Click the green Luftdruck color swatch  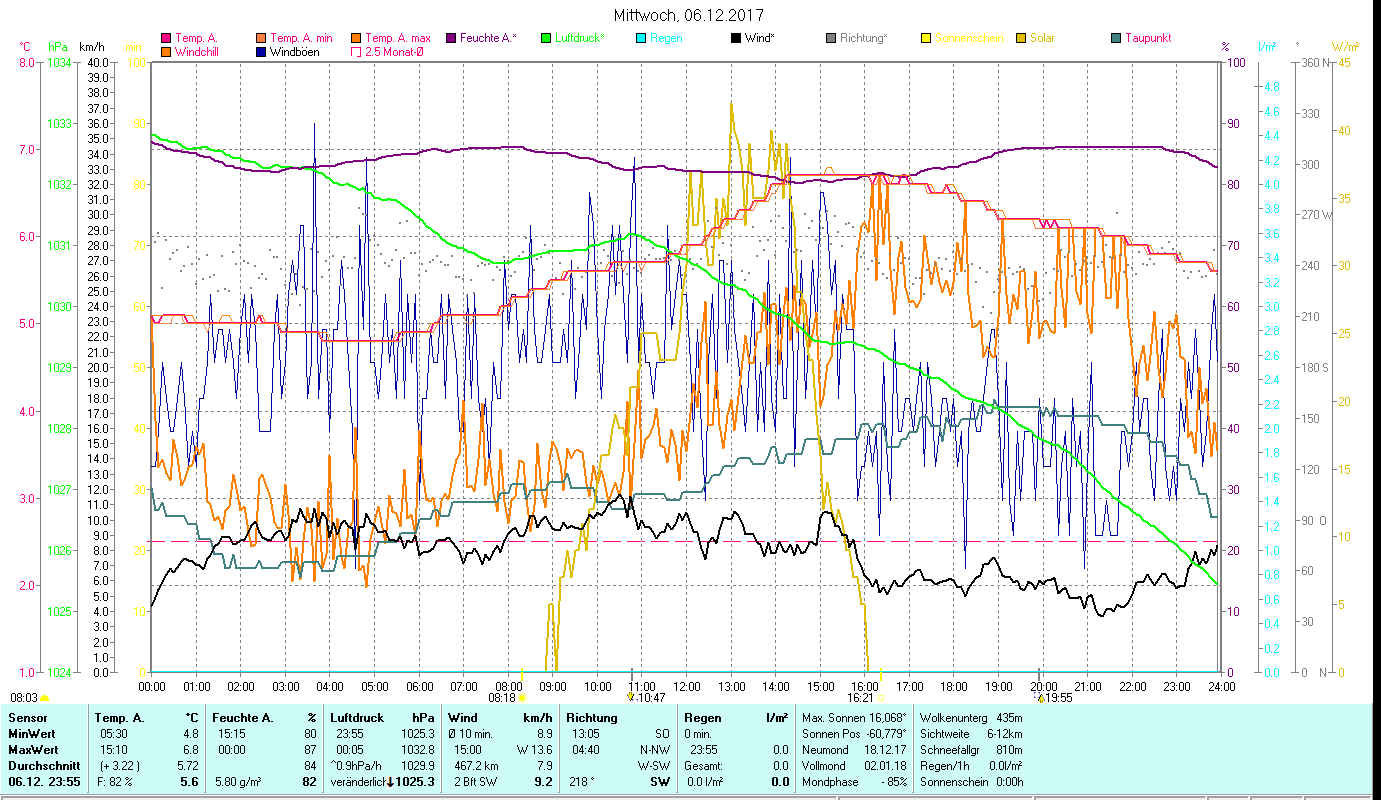point(545,38)
